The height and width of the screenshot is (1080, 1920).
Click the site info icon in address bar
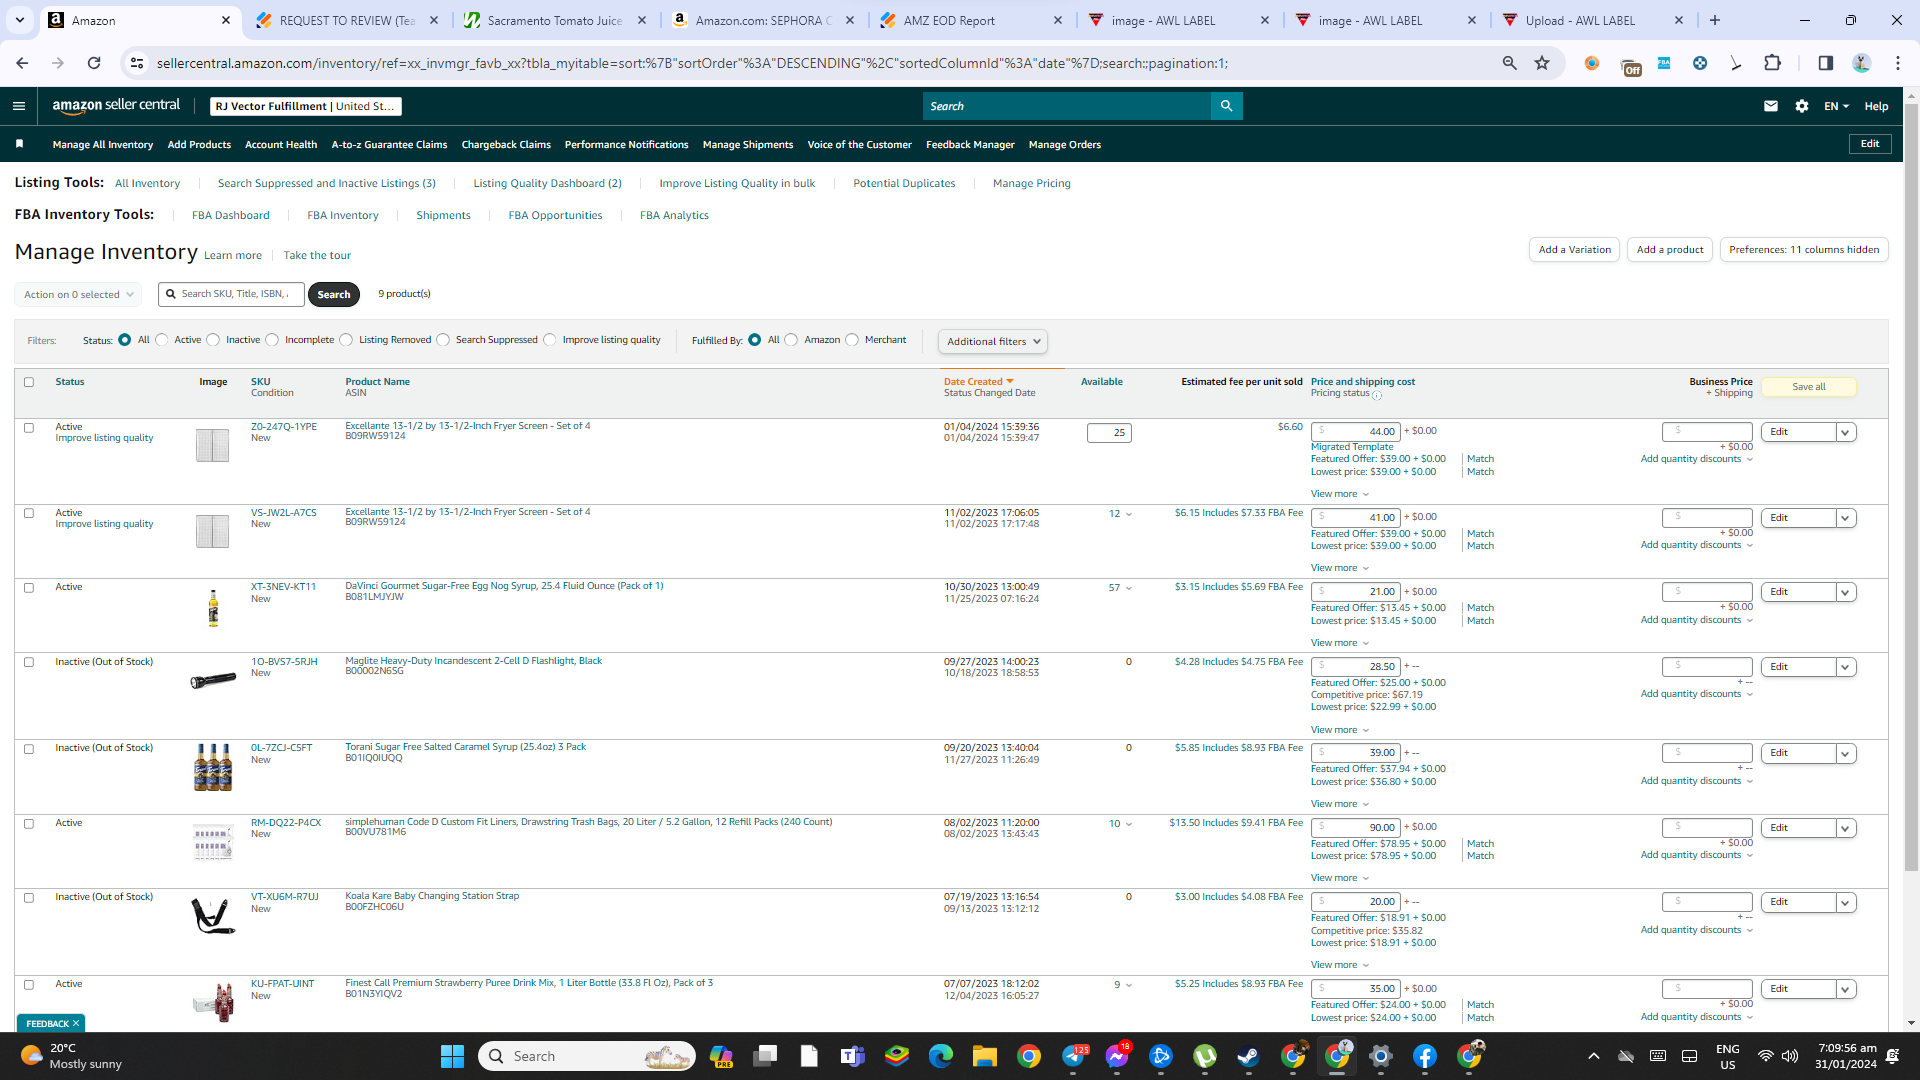coord(137,63)
